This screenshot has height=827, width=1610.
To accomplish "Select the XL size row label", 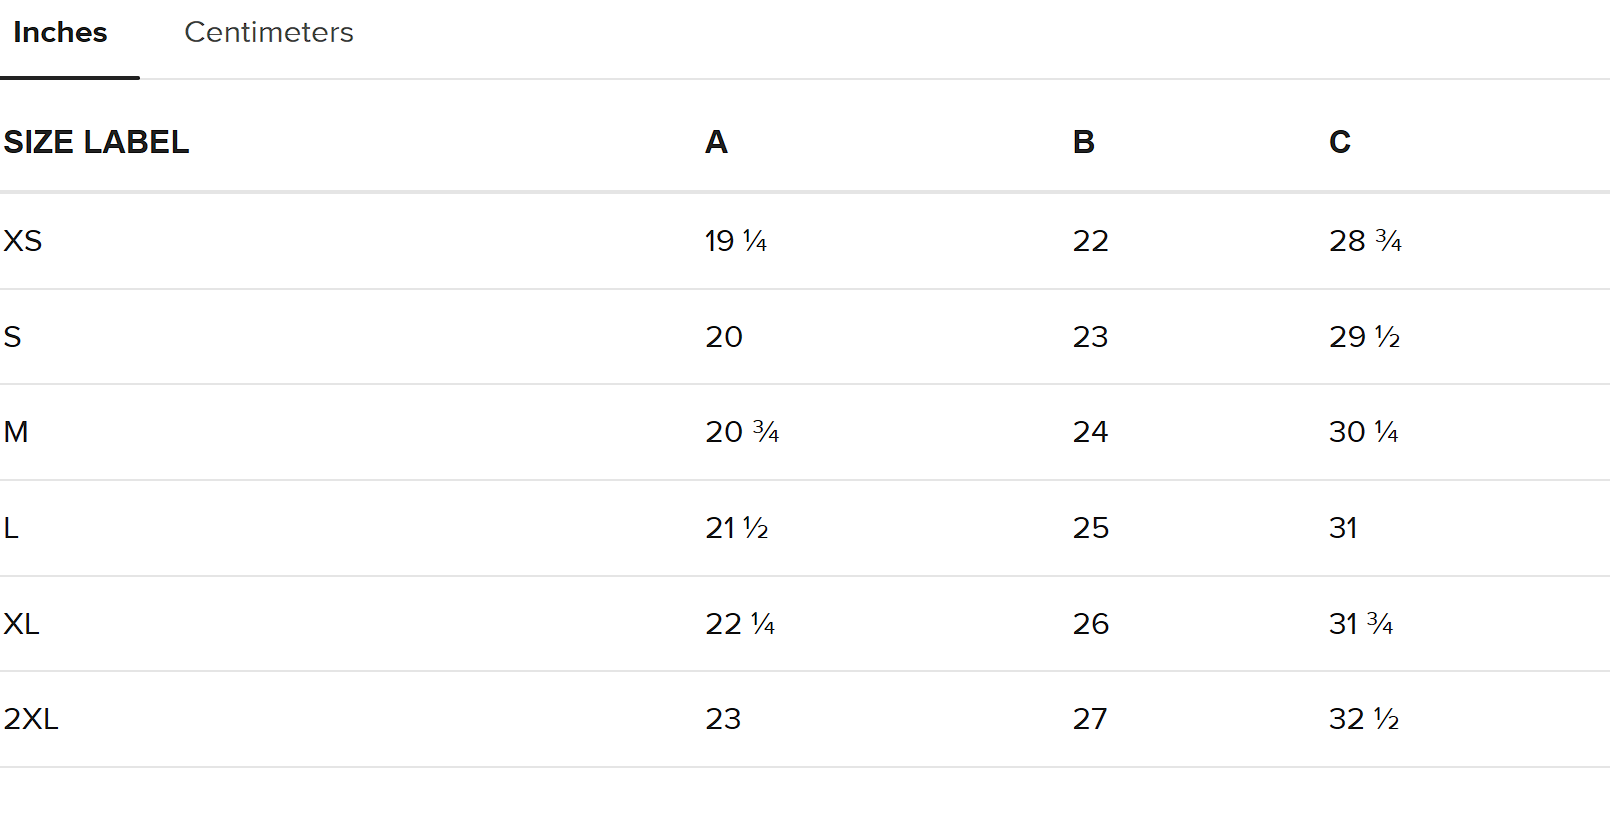I will pyautogui.click(x=21, y=624).
